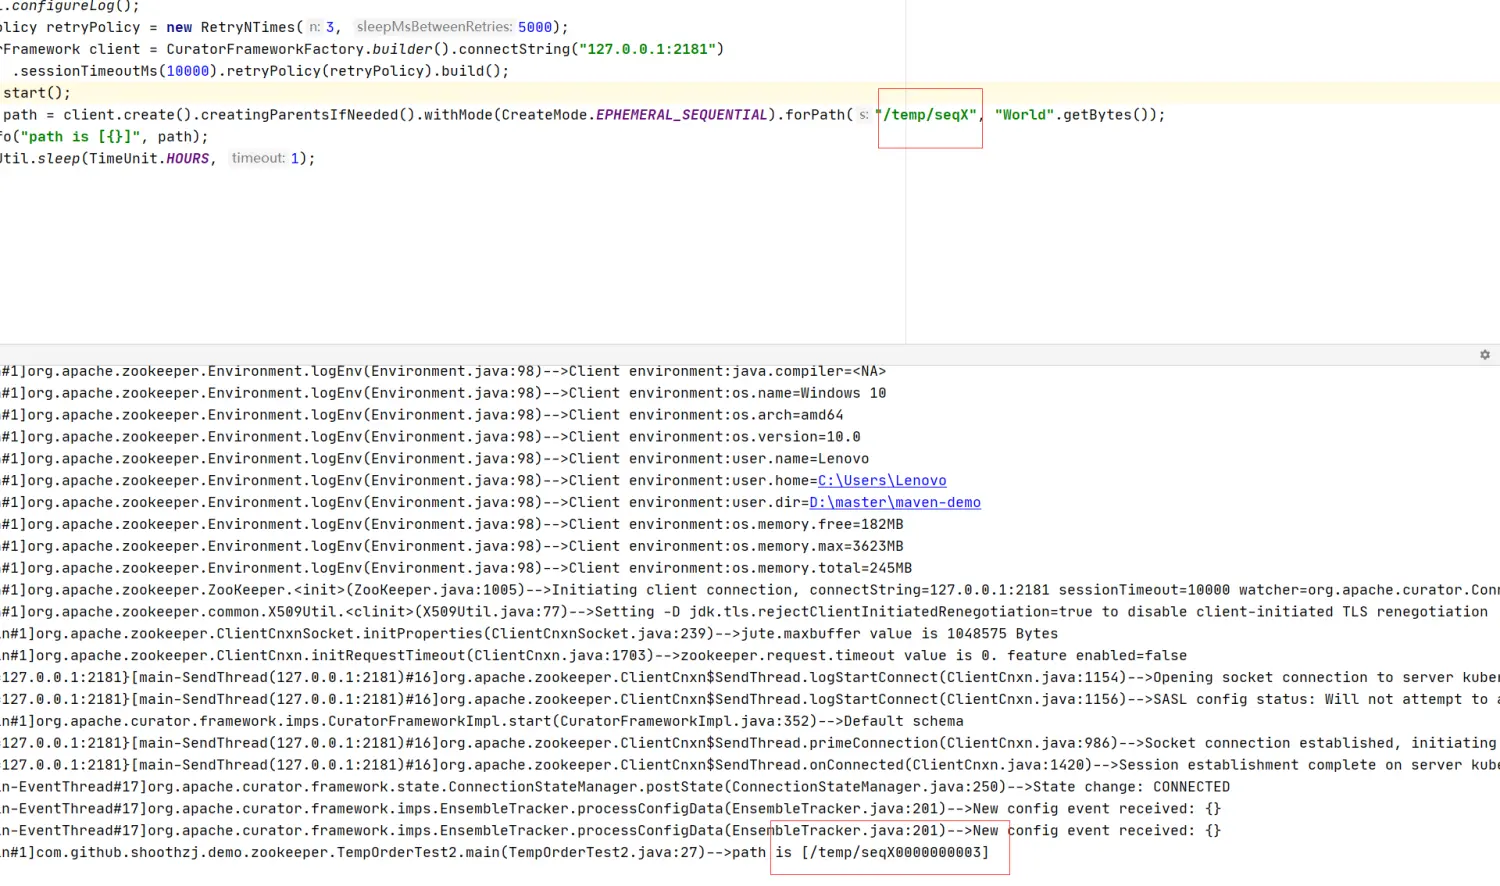
Task: Select the EPHEMERAL_SEQUENTIAL constant
Action: point(681,115)
